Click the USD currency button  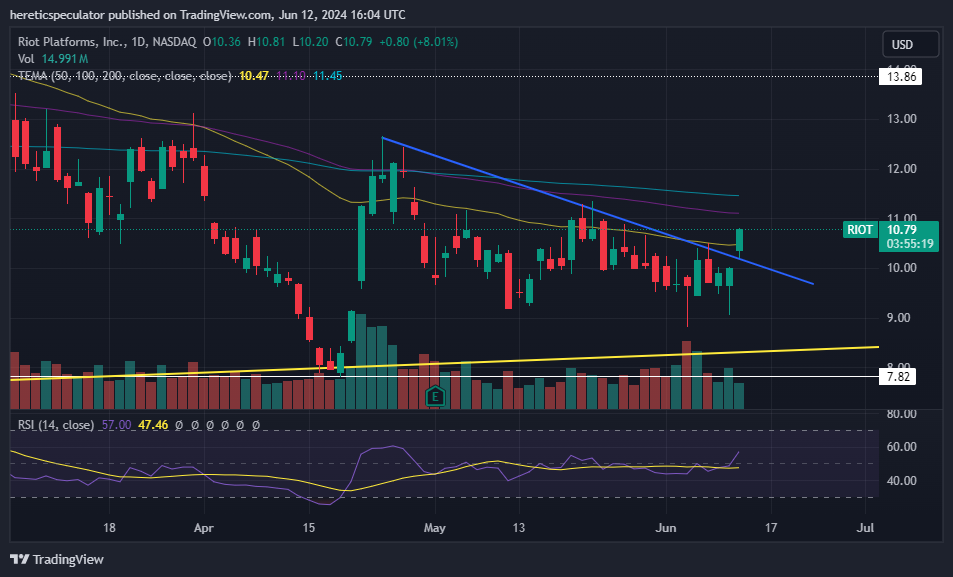[x=910, y=44]
